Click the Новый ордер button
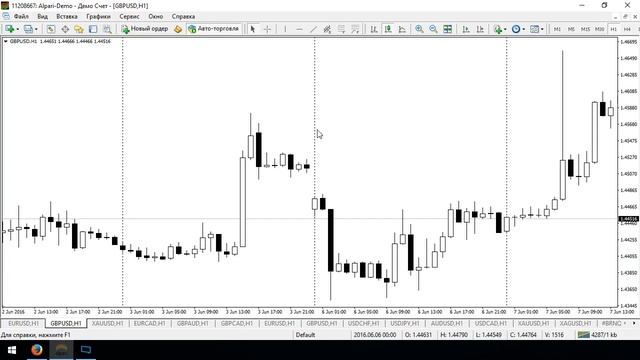This screenshot has width=640, height=360. click(145, 29)
